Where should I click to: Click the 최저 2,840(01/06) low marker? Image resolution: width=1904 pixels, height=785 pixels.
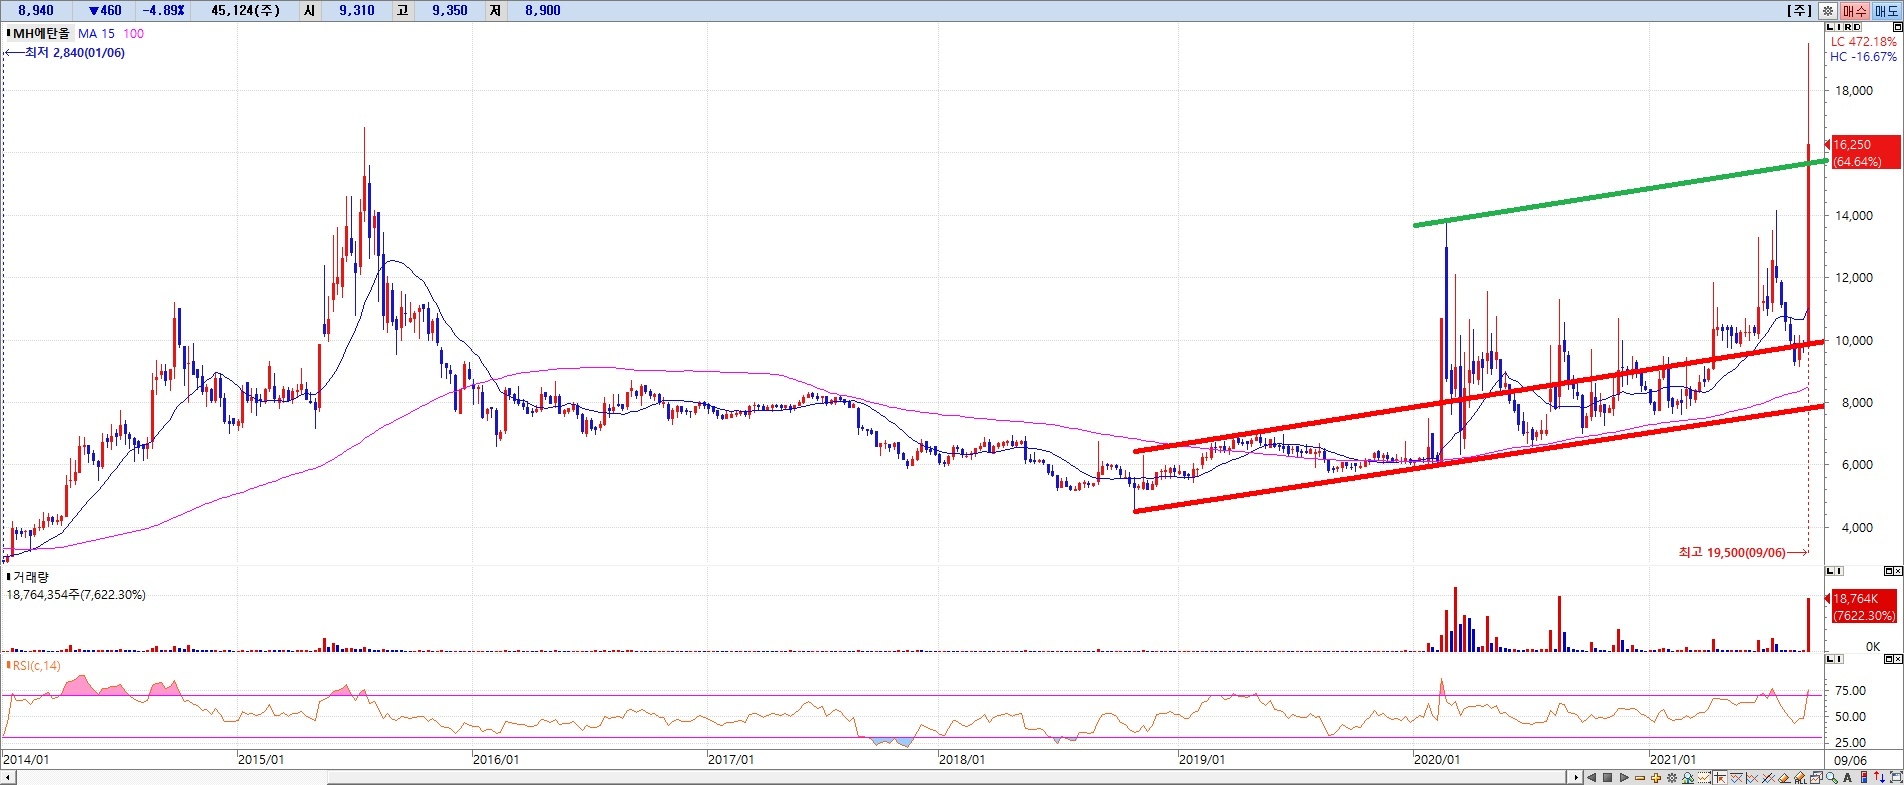tap(66, 53)
